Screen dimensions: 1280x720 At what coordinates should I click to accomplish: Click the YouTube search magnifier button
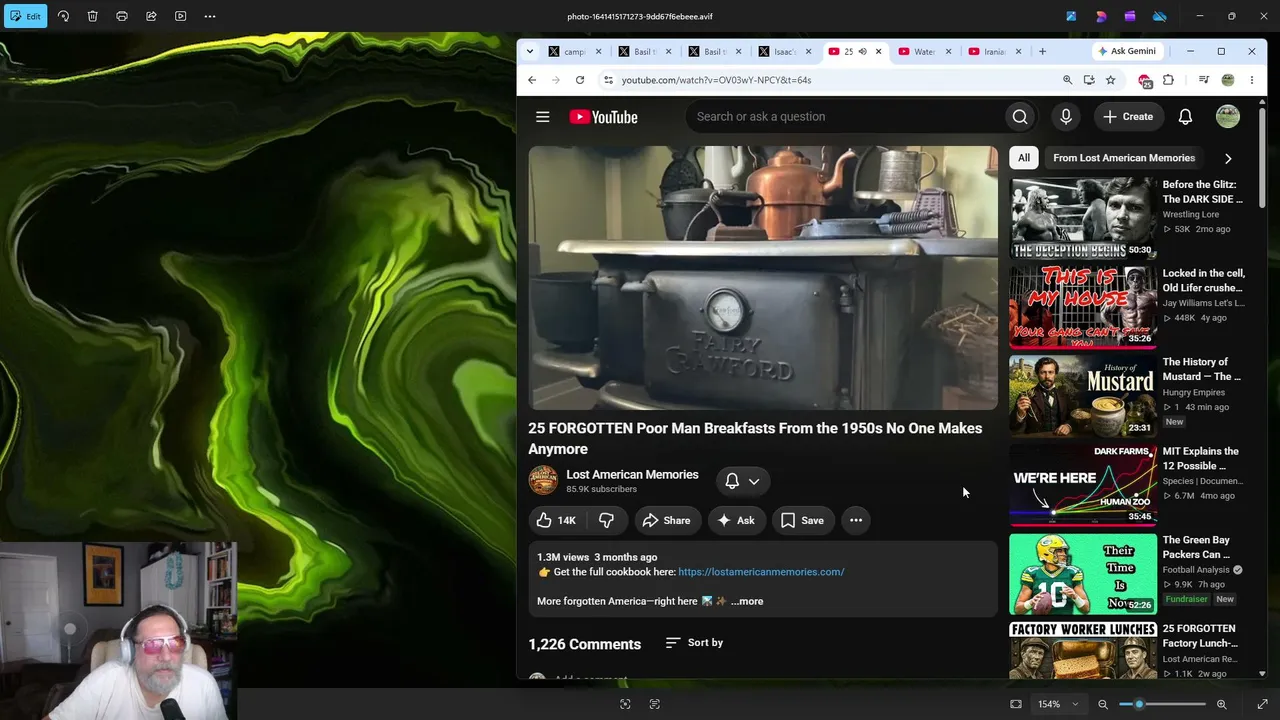[1020, 117]
